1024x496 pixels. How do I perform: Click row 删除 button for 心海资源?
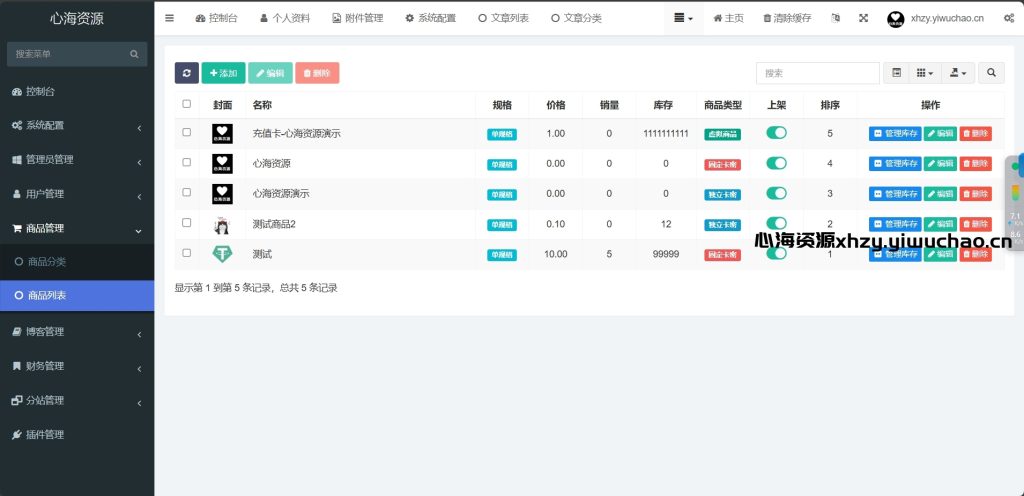pyautogui.click(x=975, y=164)
